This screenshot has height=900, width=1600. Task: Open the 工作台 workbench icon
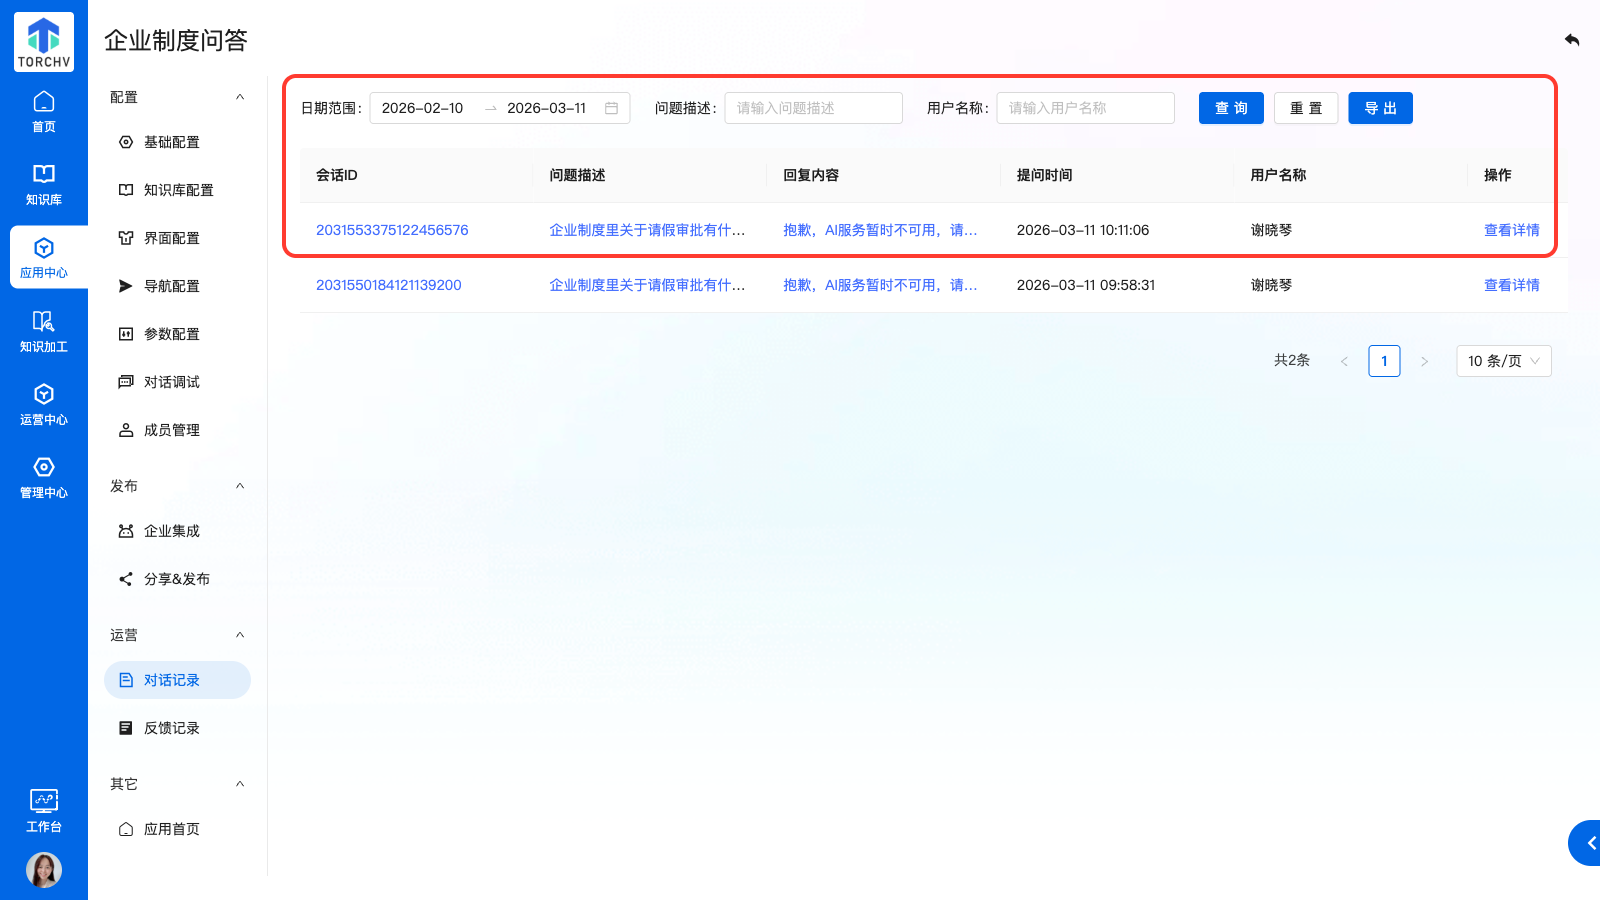coord(44,810)
